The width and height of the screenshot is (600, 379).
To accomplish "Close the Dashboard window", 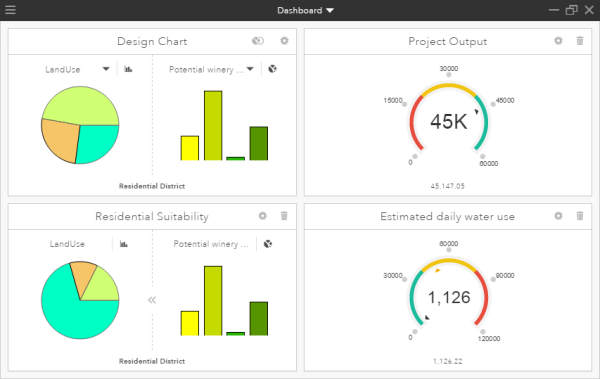I will tap(589, 10).
